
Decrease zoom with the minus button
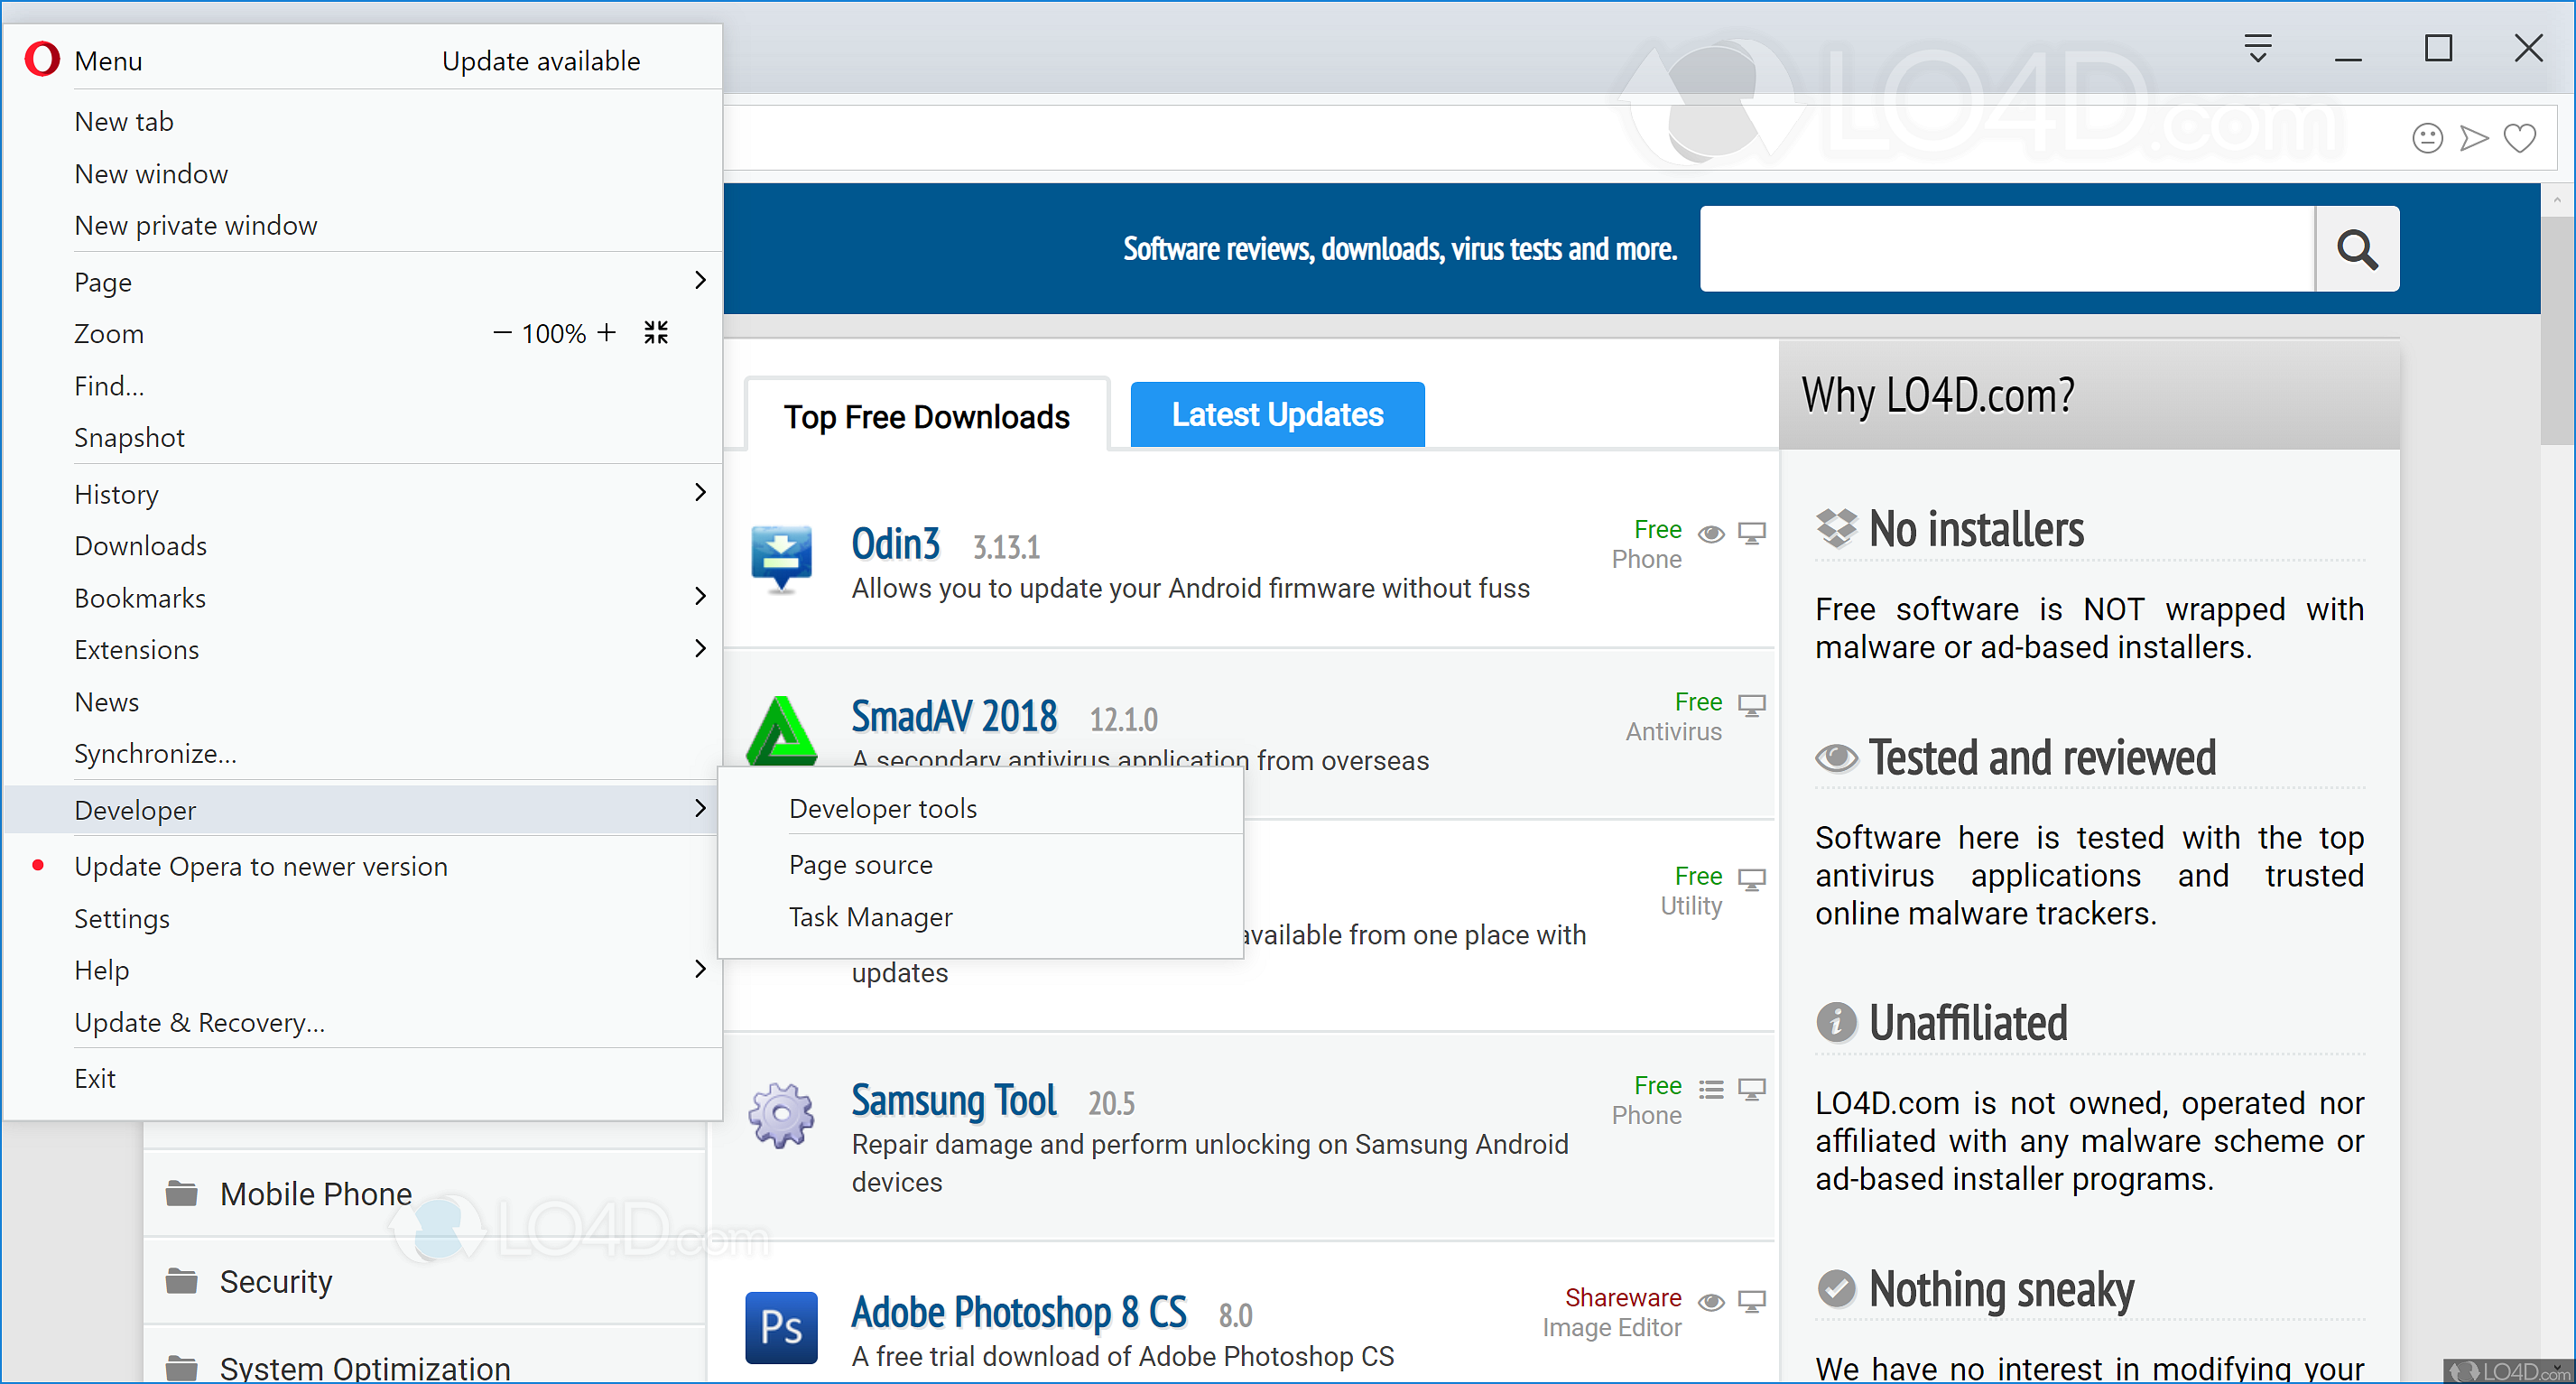(502, 333)
